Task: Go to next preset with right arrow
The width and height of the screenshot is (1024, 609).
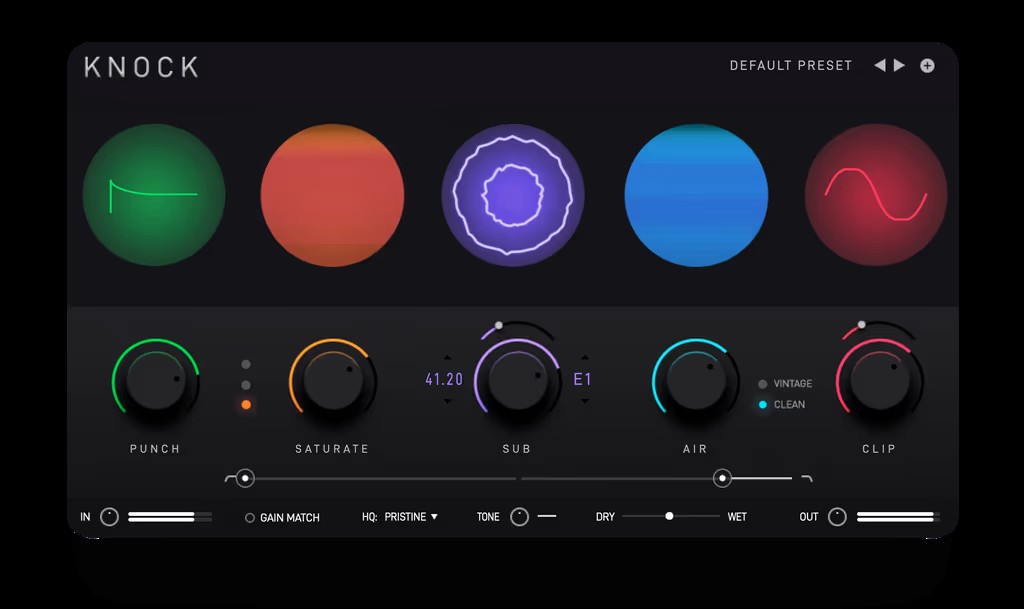Action: [x=899, y=65]
